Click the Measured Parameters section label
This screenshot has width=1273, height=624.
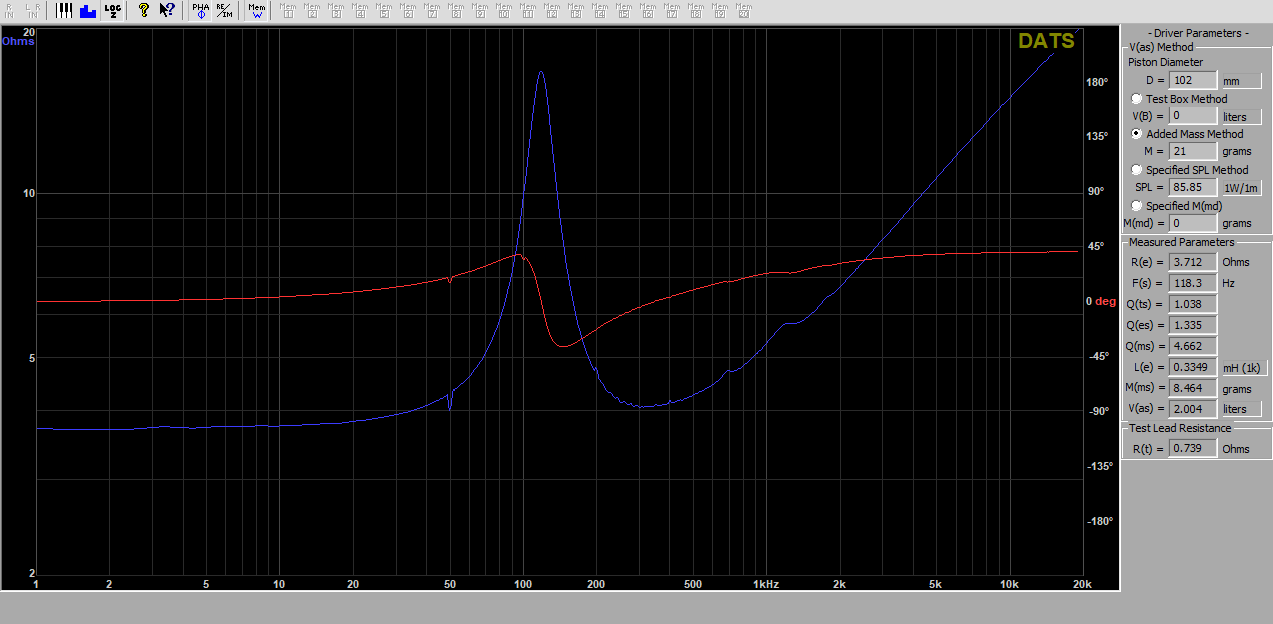tap(1181, 242)
